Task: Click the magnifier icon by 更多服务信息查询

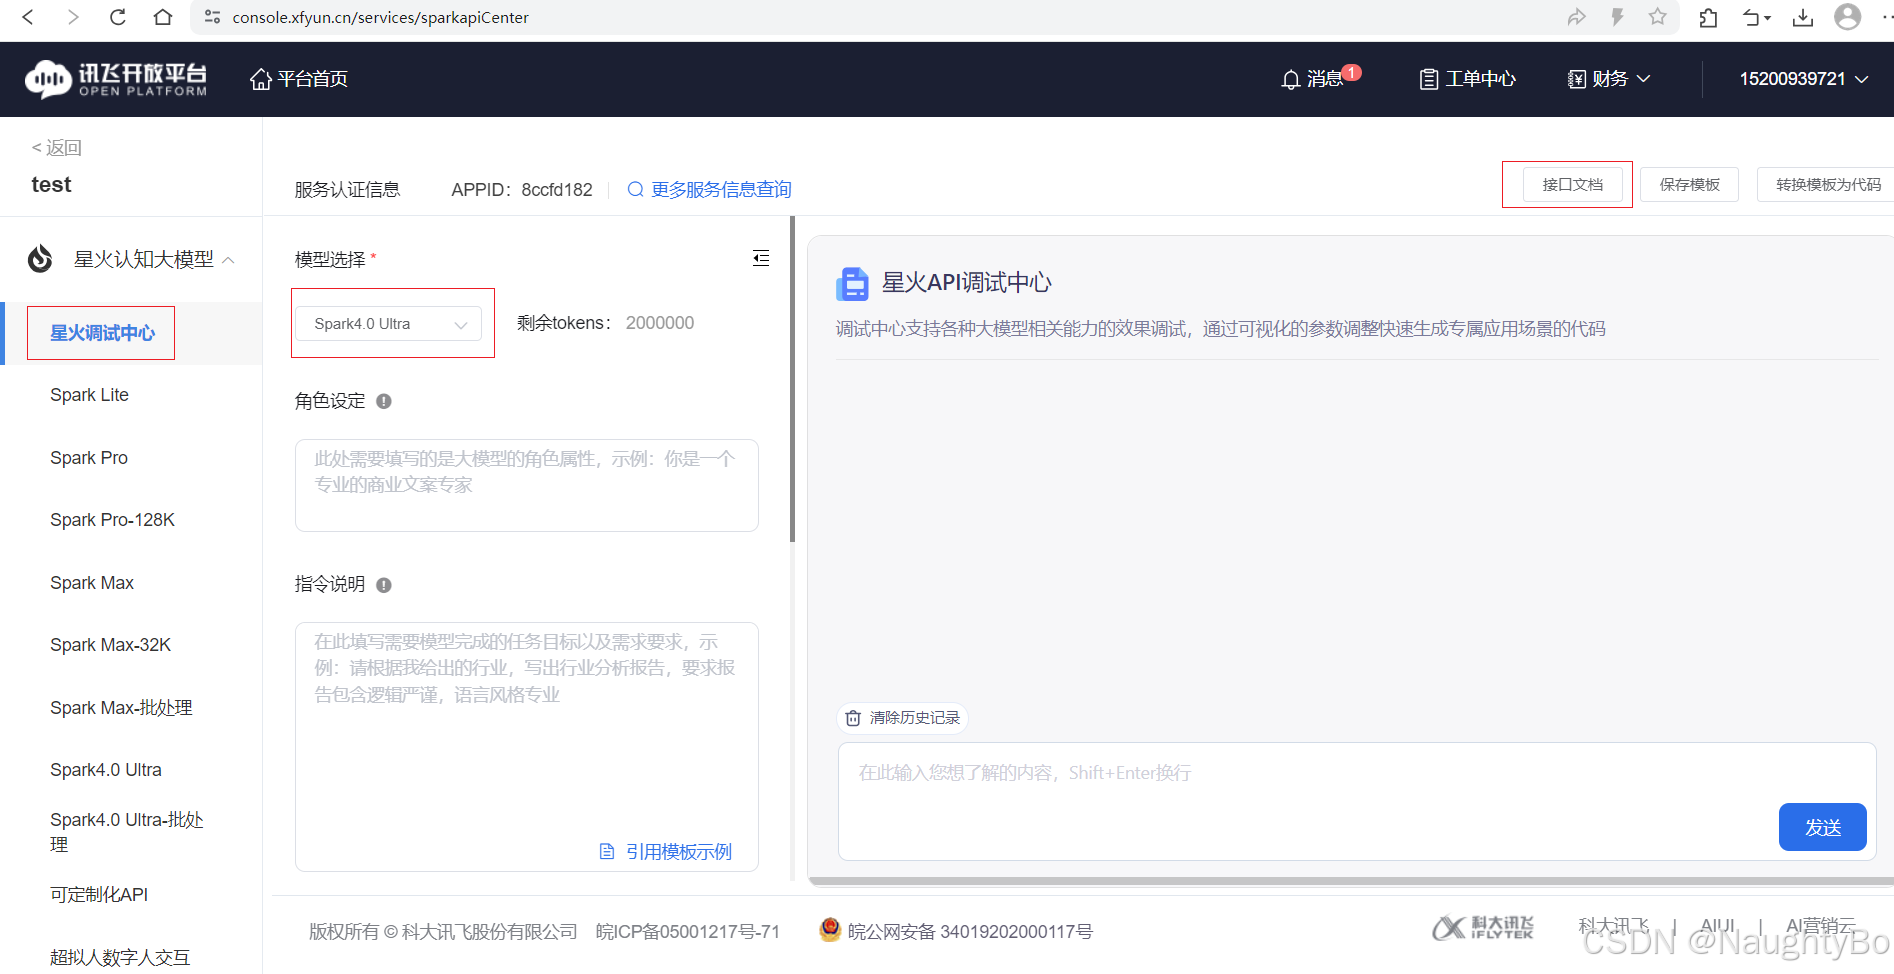Action: (x=635, y=189)
